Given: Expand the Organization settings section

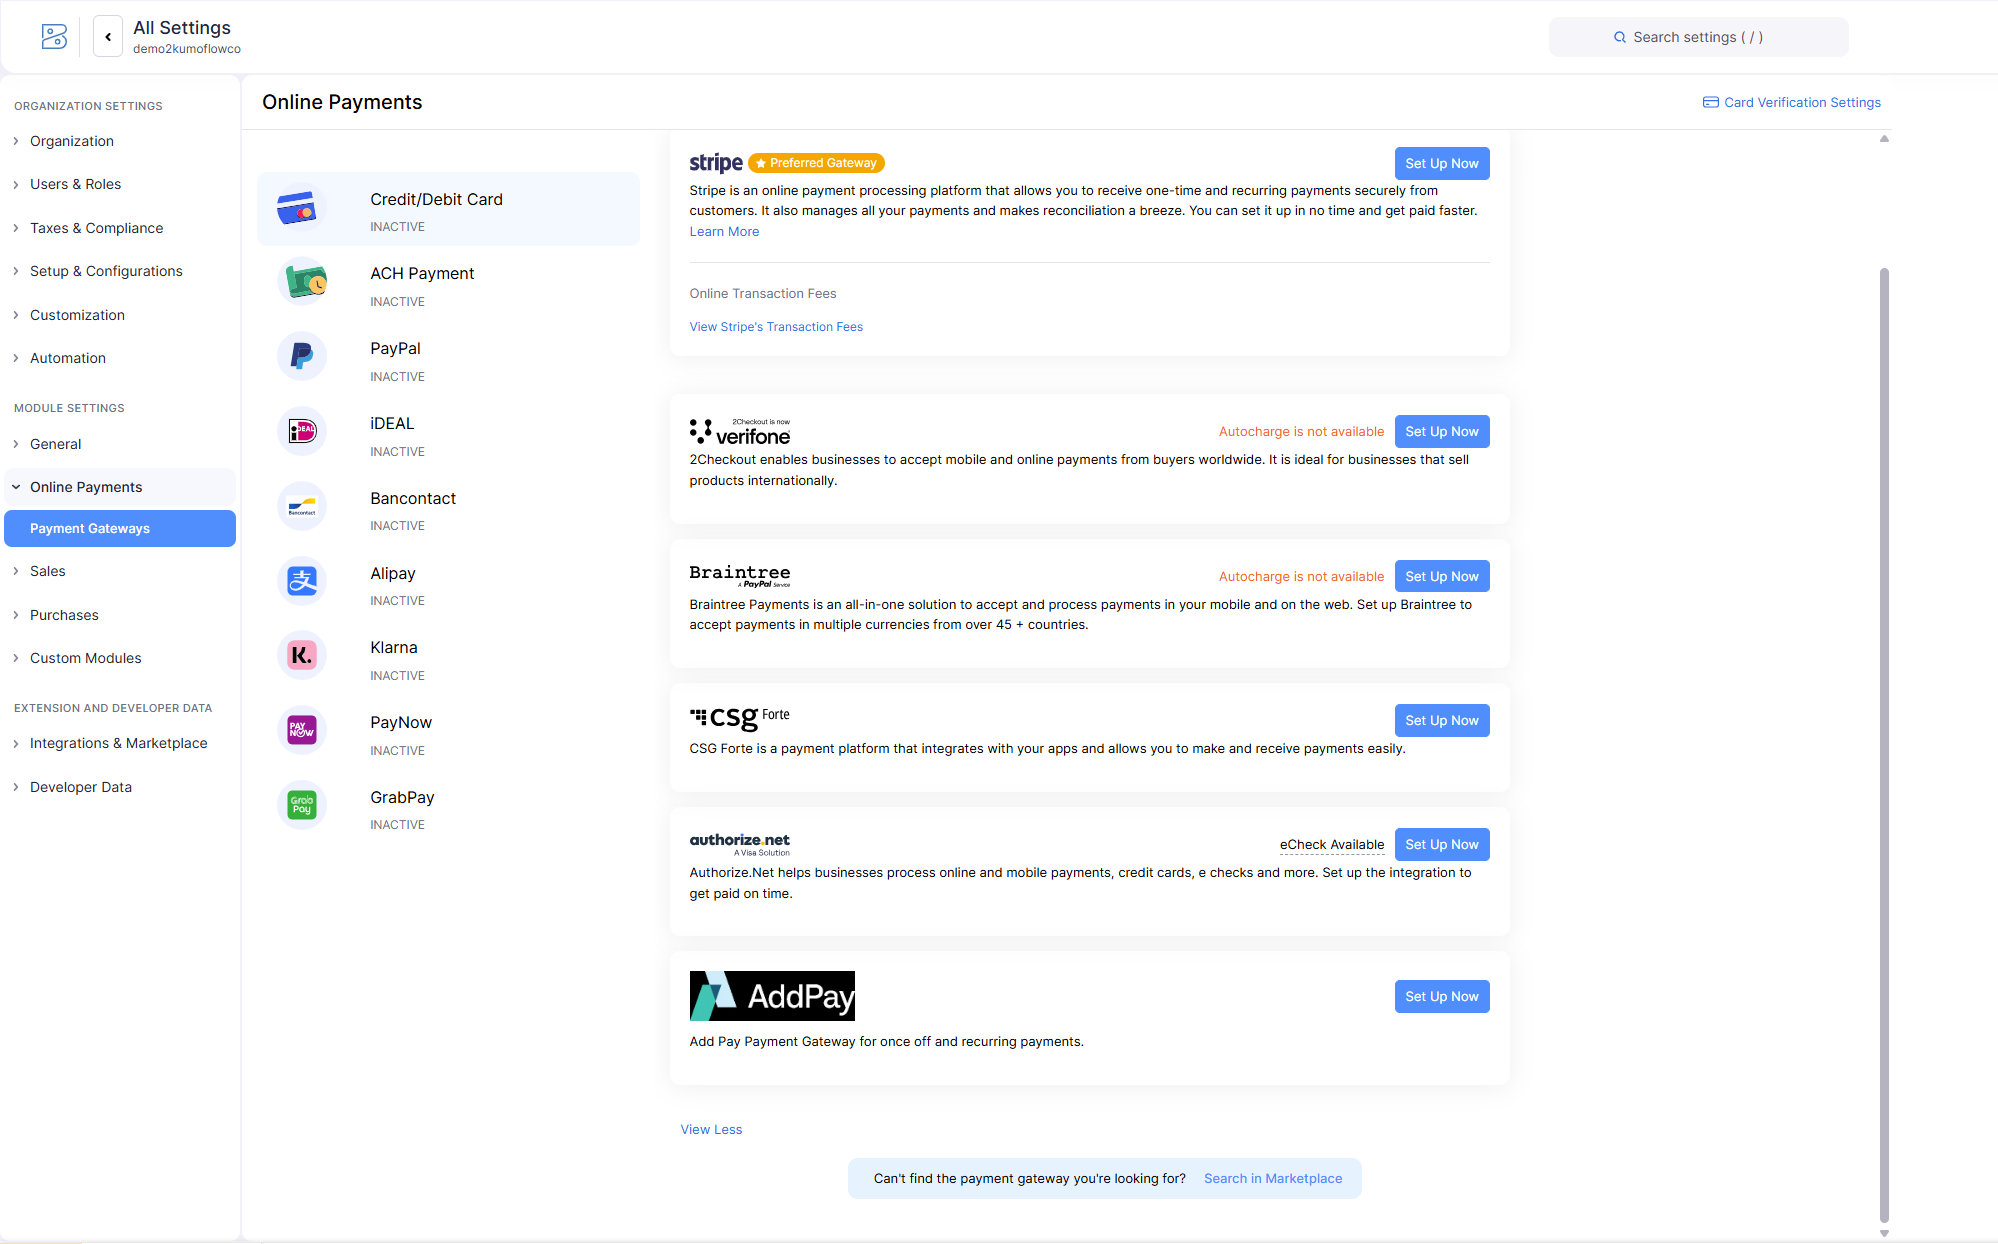Looking at the screenshot, I should pos(72,141).
